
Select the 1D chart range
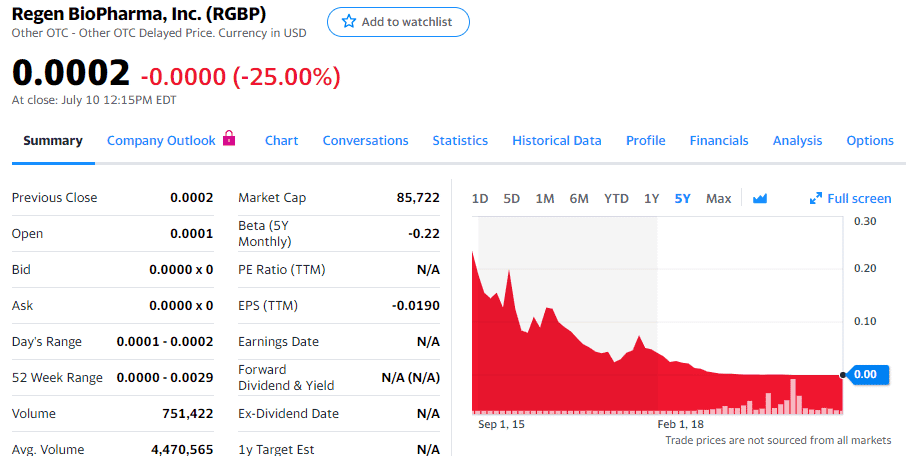(x=480, y=198)
